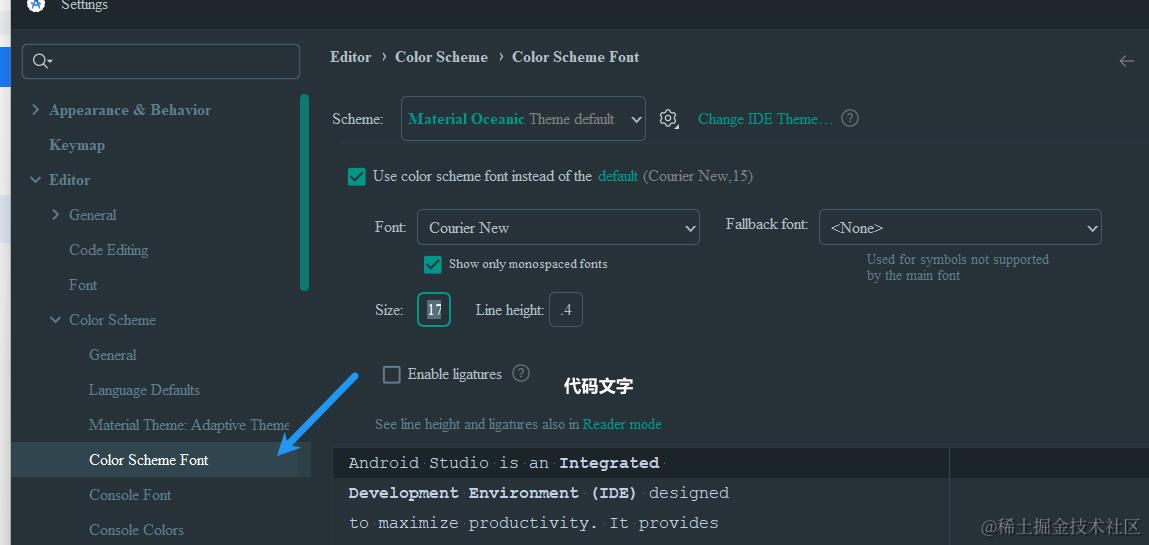Open Console Font settings
This screenshot has height=545, width=1149.
pyautogui.click(x=130, y=495)
